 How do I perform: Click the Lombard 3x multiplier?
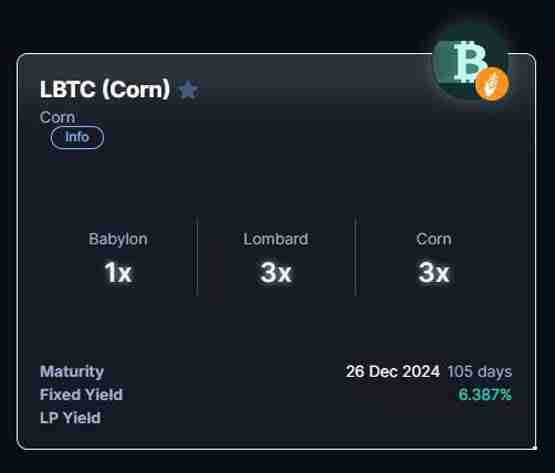(276, 272)
